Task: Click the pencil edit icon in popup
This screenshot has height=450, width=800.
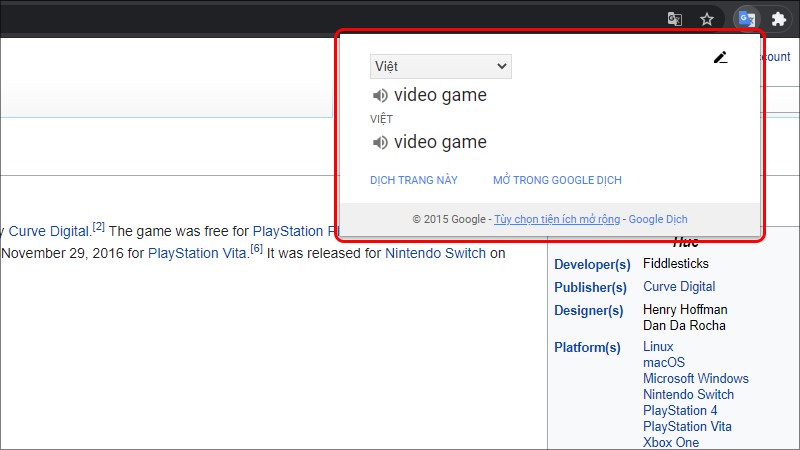Action: tap(720, 57)
